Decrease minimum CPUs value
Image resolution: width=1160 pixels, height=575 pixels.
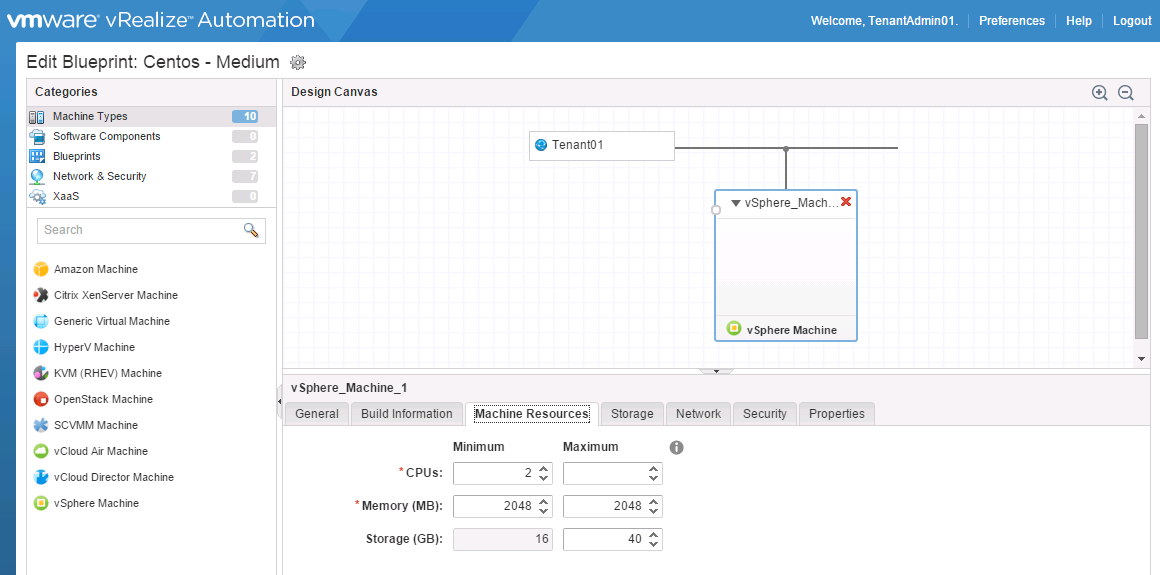click(x=544, y=478)
